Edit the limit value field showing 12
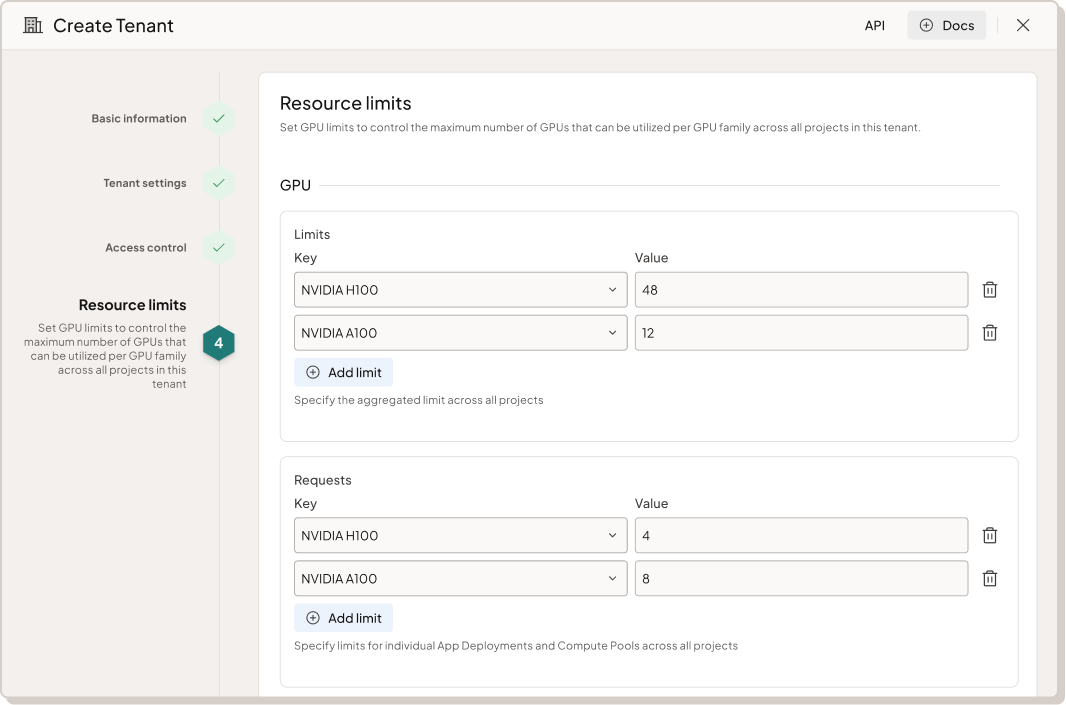This screenshot has height=705, width=1066. click(801, 332)
